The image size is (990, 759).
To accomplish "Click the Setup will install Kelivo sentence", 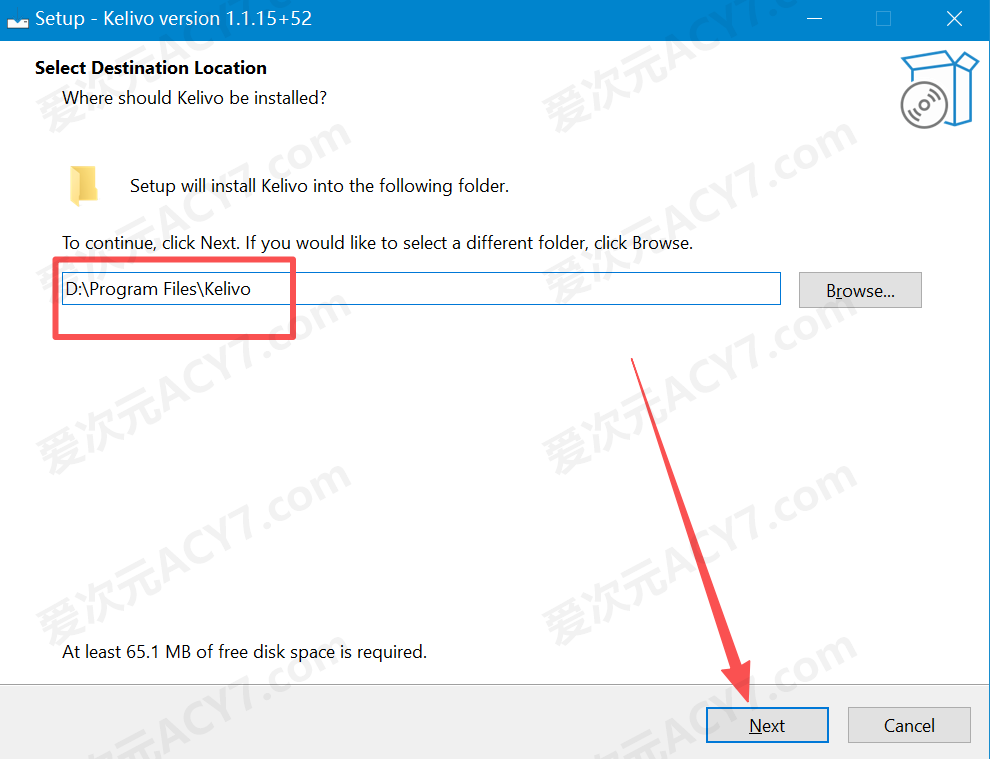I will 319,186.
